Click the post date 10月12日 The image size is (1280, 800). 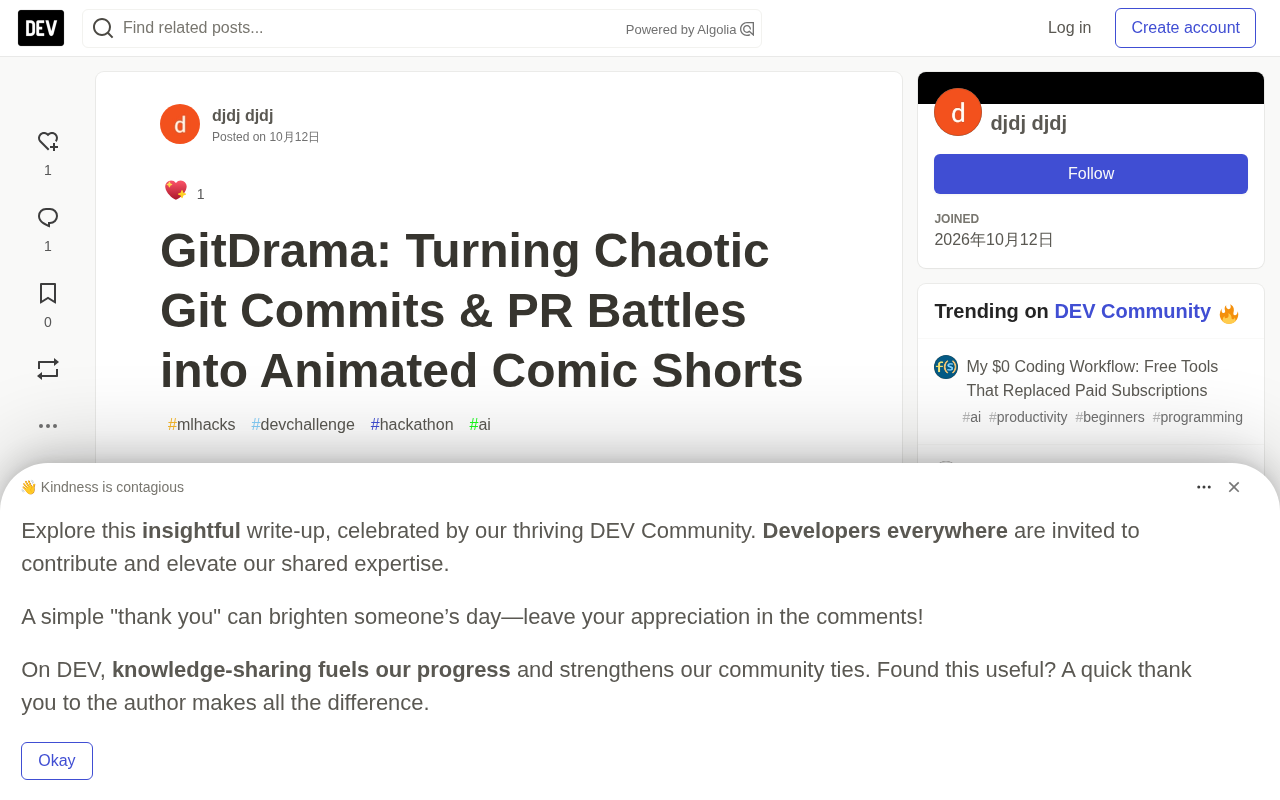click(x=294, y=137)
